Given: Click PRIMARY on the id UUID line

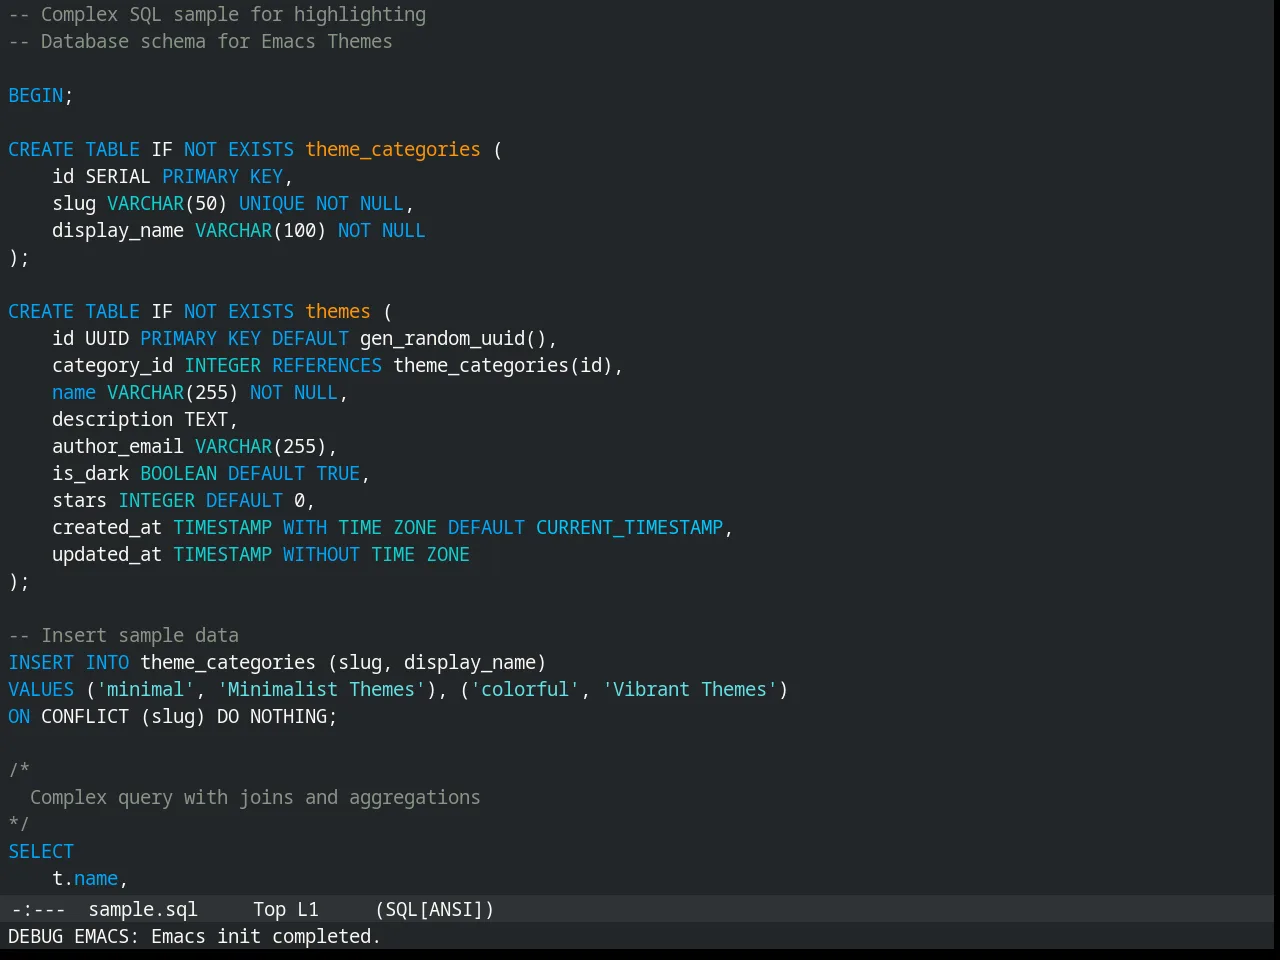Looking at the screenshot, I should click(x=178, y=339).
